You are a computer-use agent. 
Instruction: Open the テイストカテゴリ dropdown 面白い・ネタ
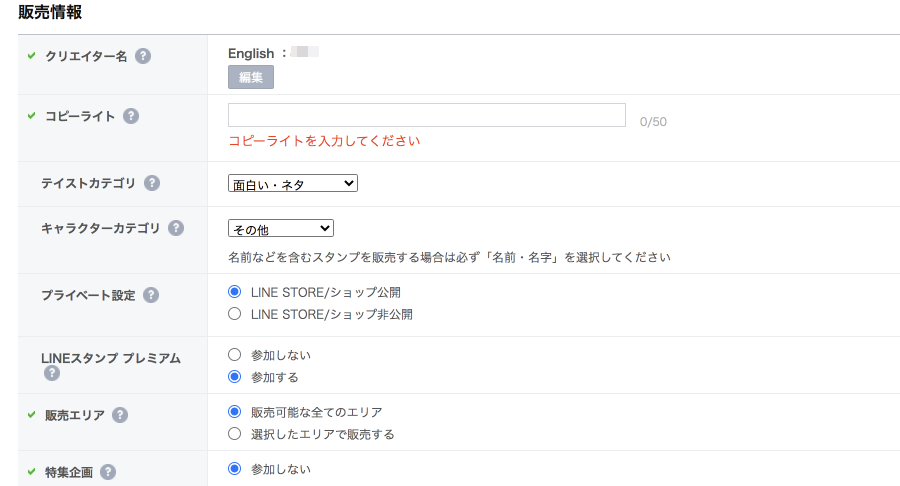(293, 183)
